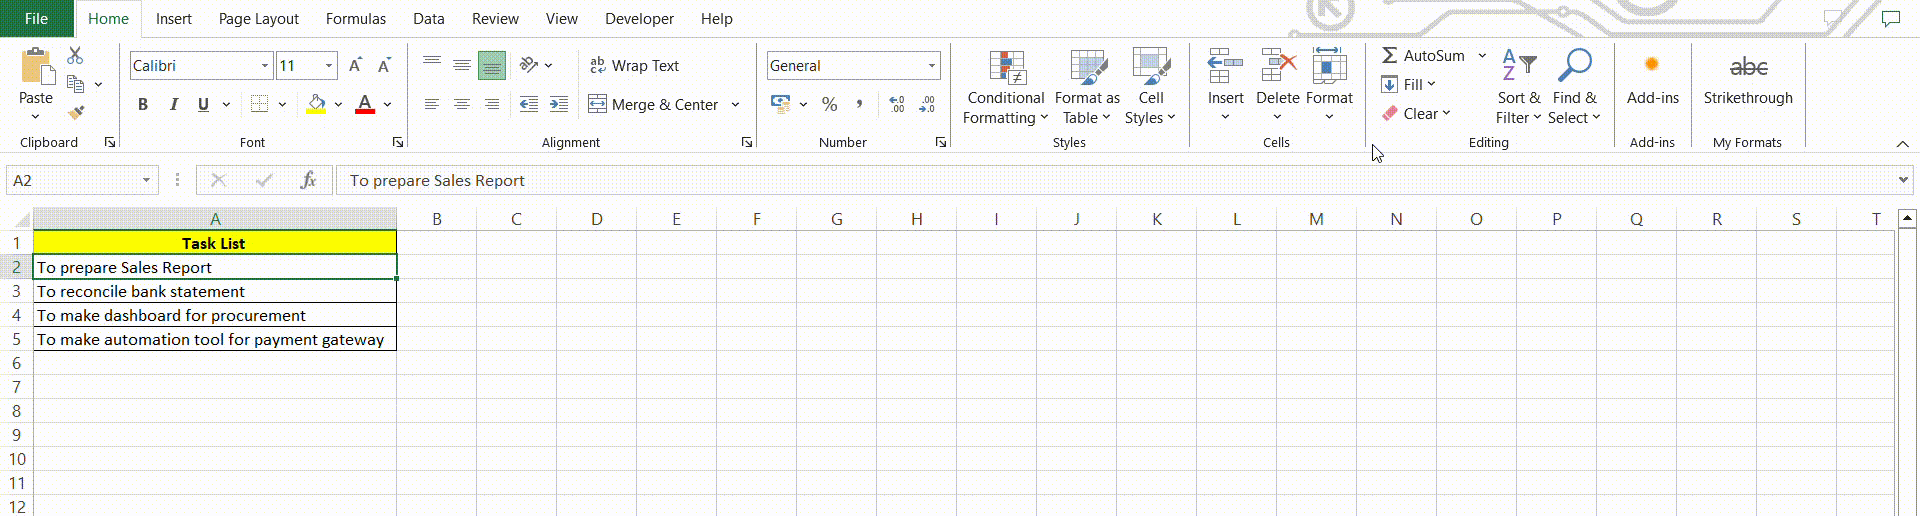The height and width of the screenshot is (516, 1920).
Task: Apply the red Font Color
Action: (x=365, y=104)
